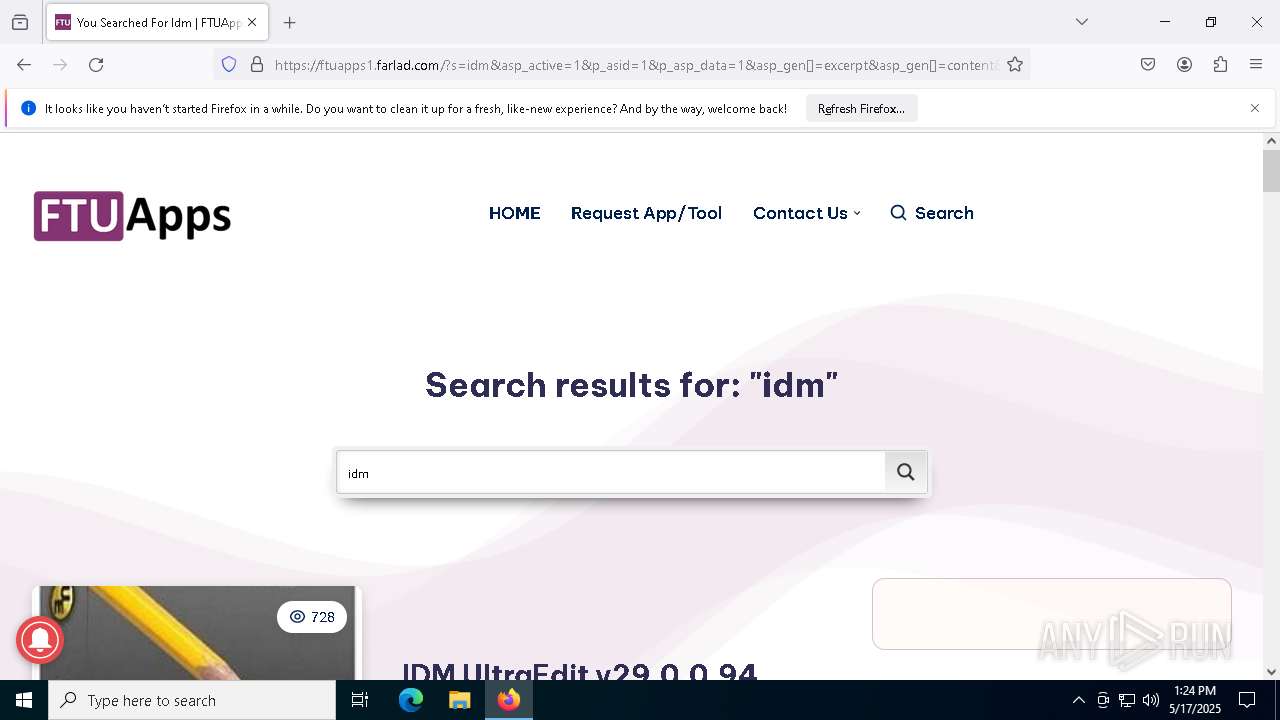
Task: Show site security padlock info
Action: [257, 65]
